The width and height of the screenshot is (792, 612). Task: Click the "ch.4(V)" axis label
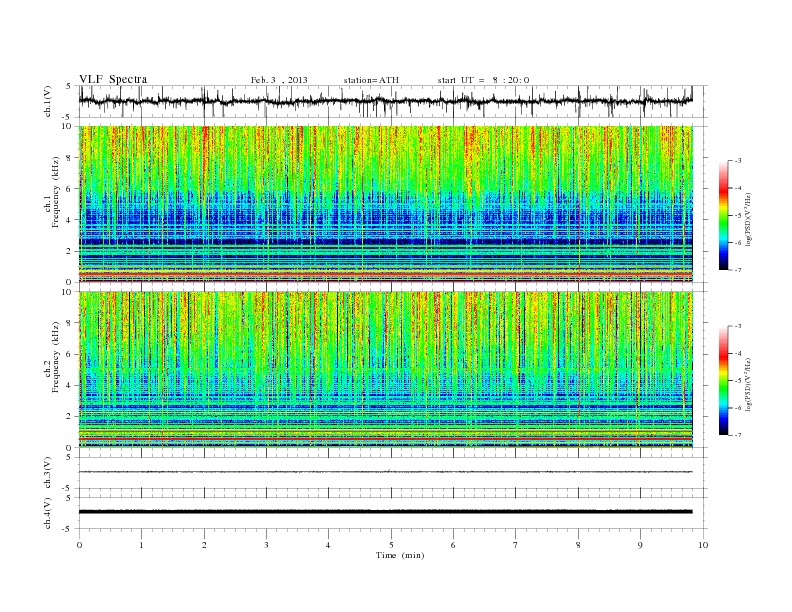click(48, 513)
